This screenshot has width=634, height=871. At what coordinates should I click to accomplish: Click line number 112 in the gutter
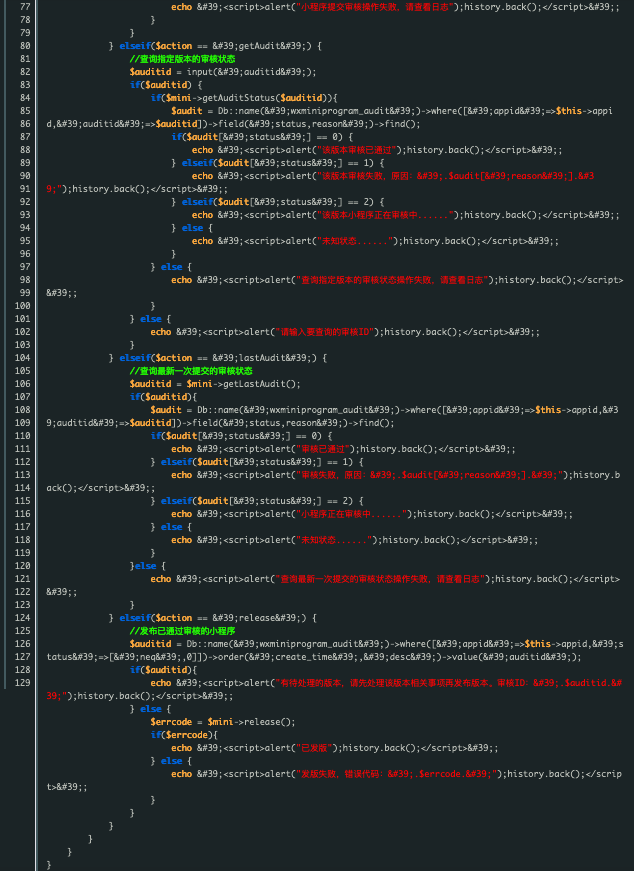[x=23, y=462]
